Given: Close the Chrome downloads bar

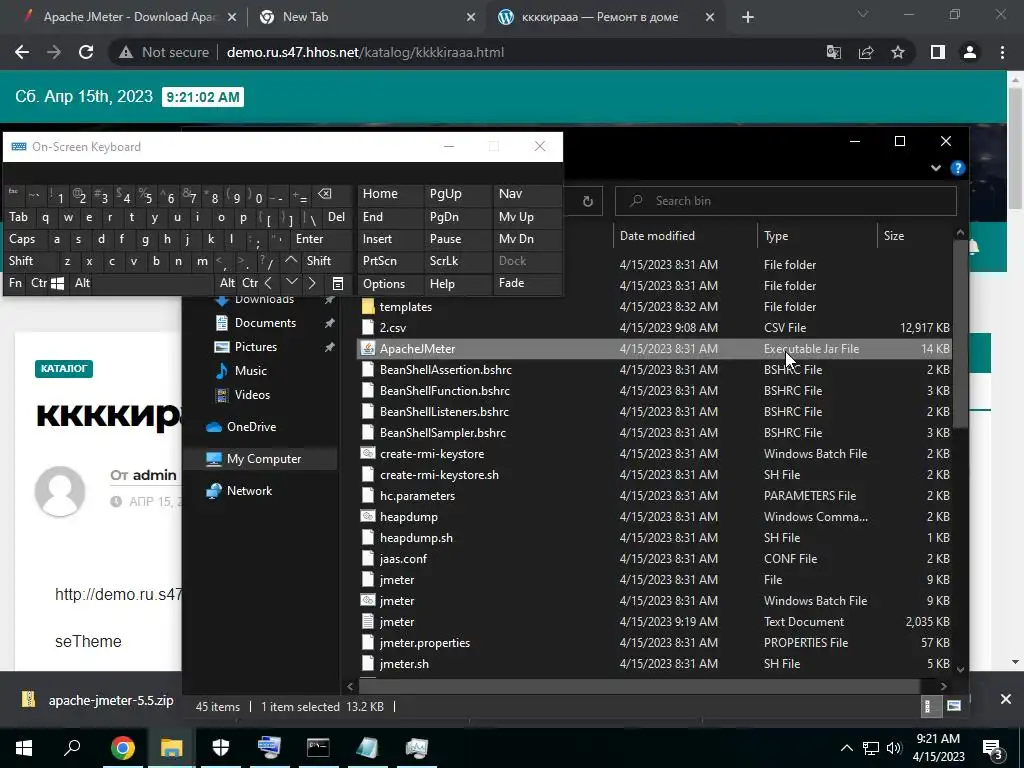Looking at the screenshot, I should pyautogui.click(x=1006, y=699).
